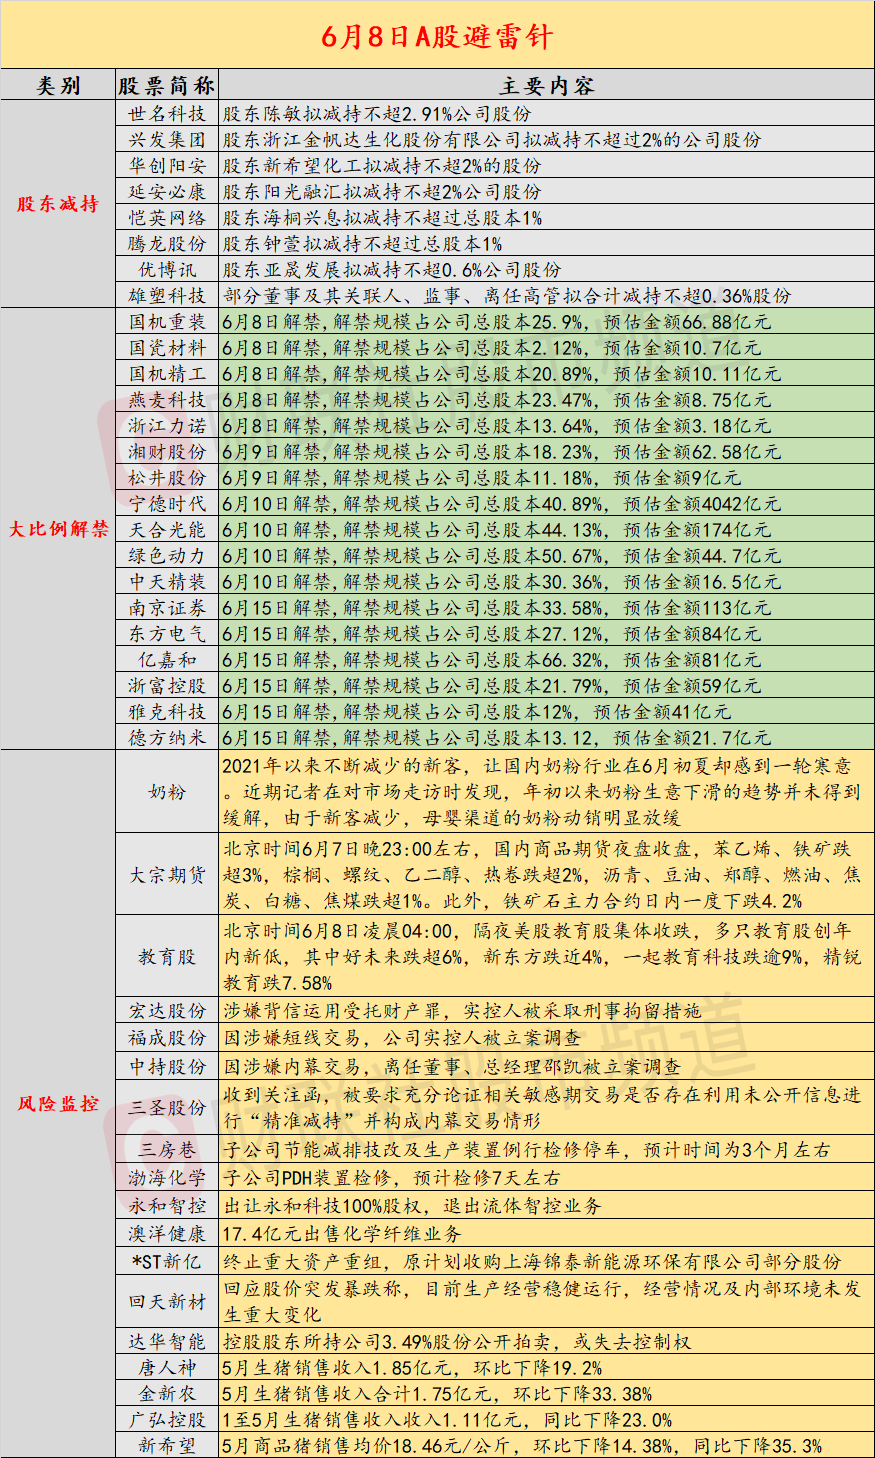This screenshot has width=875, height=1458.
Task: Select stock name 澳洋健康
Action: pyautogui.click(x=167, y=1234)
